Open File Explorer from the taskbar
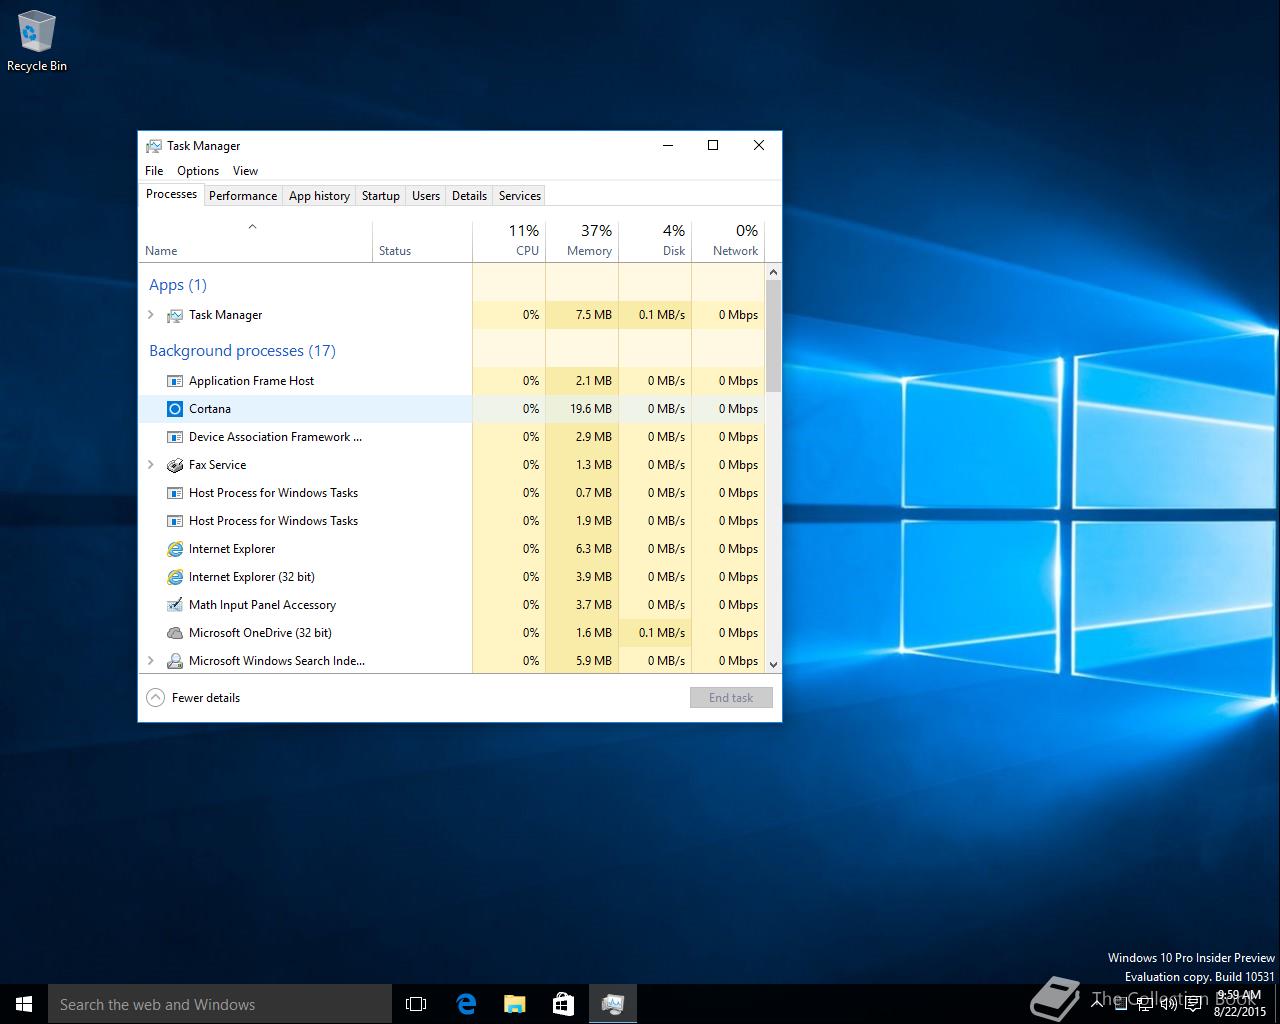This screenshot has width=1280, height=1024. coord(514,1004)
